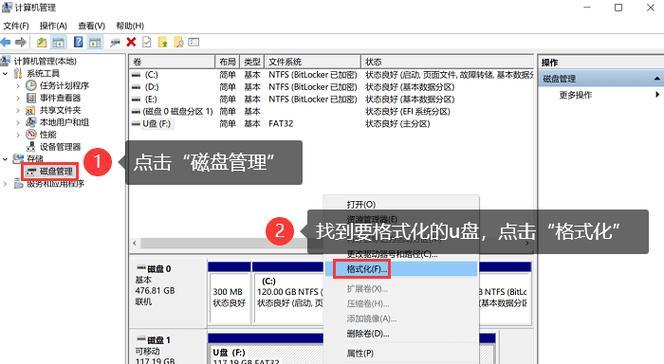
Task: Select the U盘 (F:) volume row
Action: pyautogui.click(x=331, y=124)
